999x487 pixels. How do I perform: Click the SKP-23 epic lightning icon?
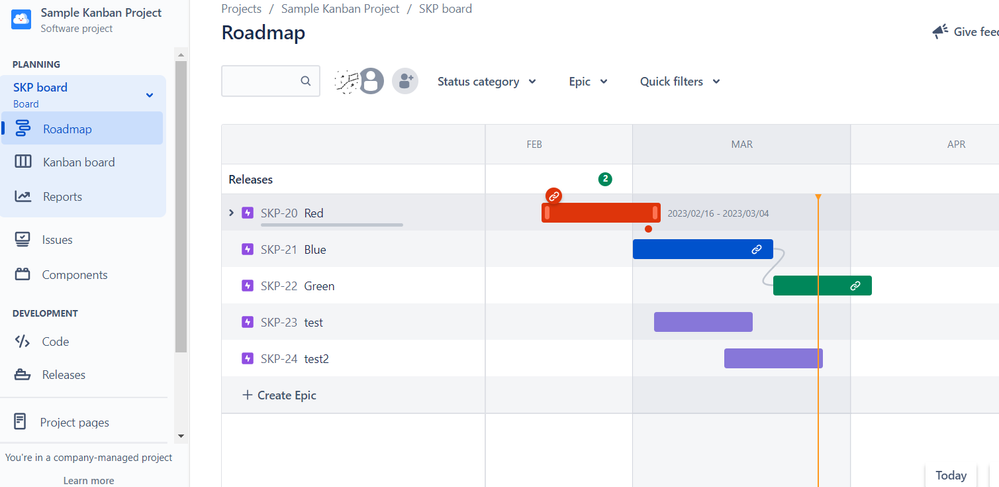point(248,322)
